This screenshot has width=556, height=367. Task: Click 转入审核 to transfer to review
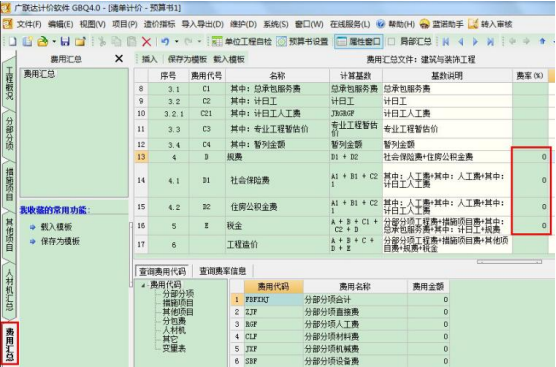coord(490,24)
